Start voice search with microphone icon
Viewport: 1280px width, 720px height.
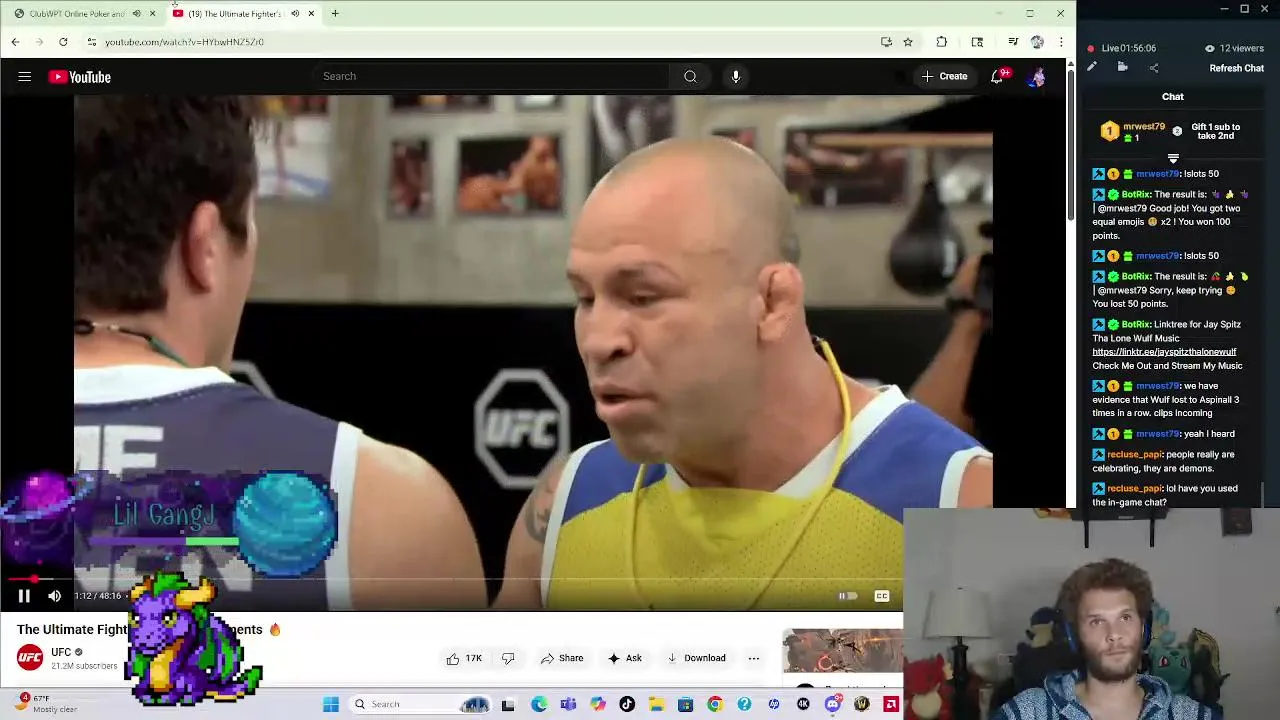pyautogui.click(x=736, y=76)
